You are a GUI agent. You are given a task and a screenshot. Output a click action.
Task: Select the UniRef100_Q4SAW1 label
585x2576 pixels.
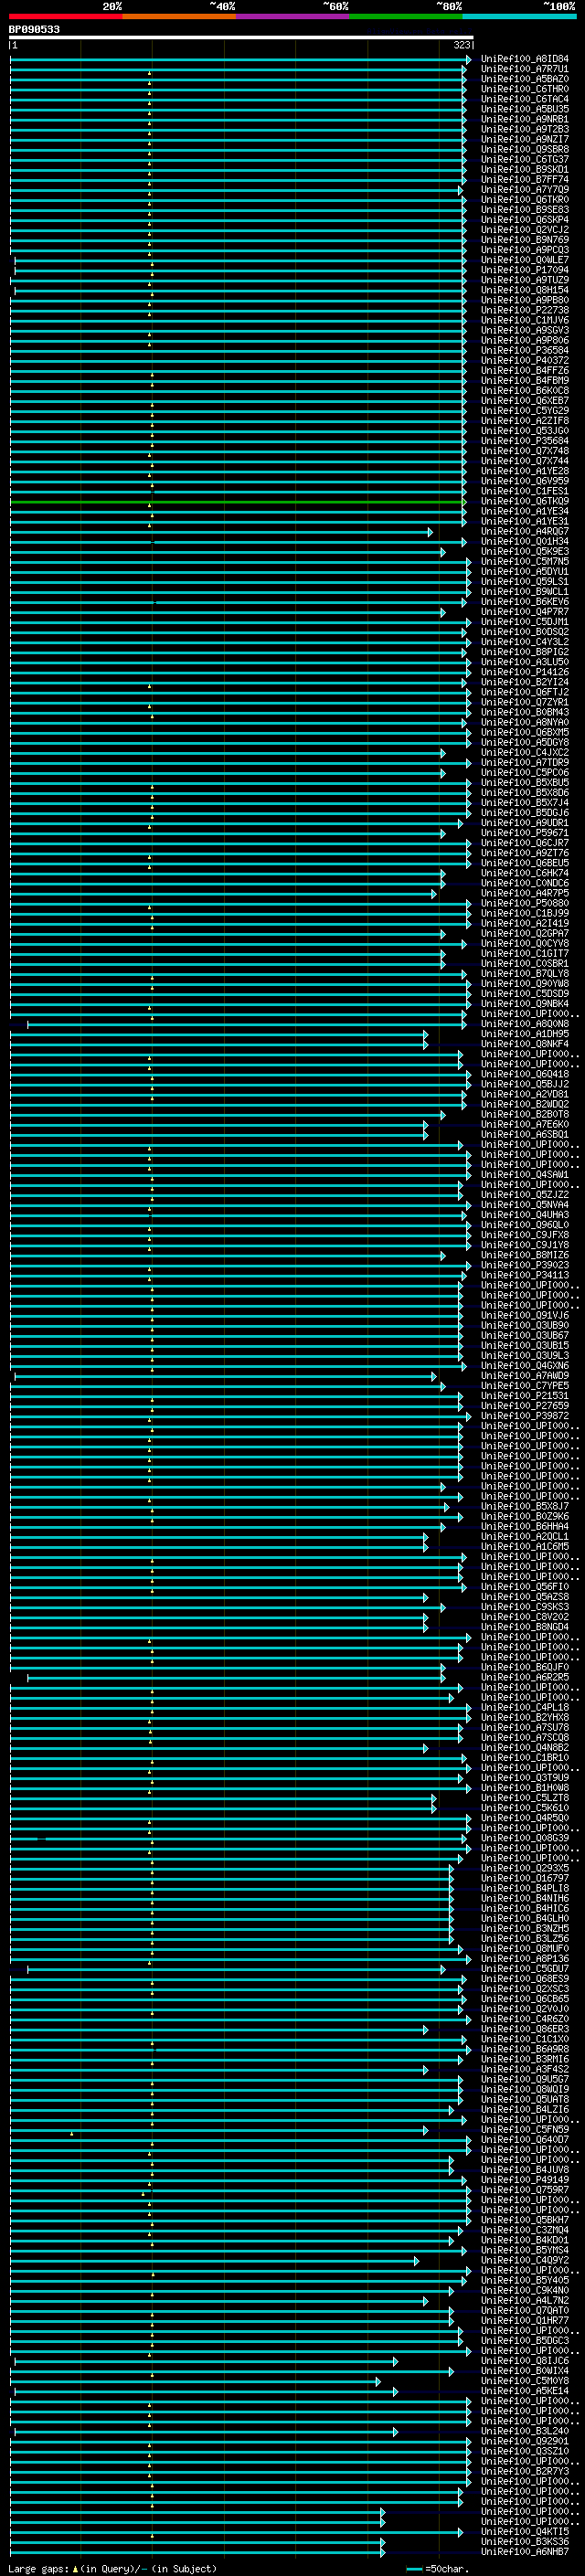[525, 1174]
